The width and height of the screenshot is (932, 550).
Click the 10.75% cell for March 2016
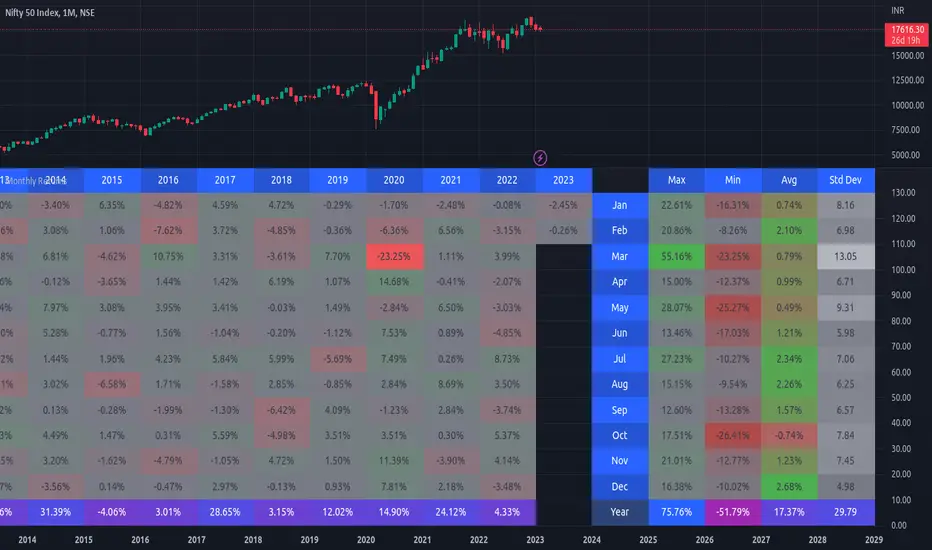168,256
